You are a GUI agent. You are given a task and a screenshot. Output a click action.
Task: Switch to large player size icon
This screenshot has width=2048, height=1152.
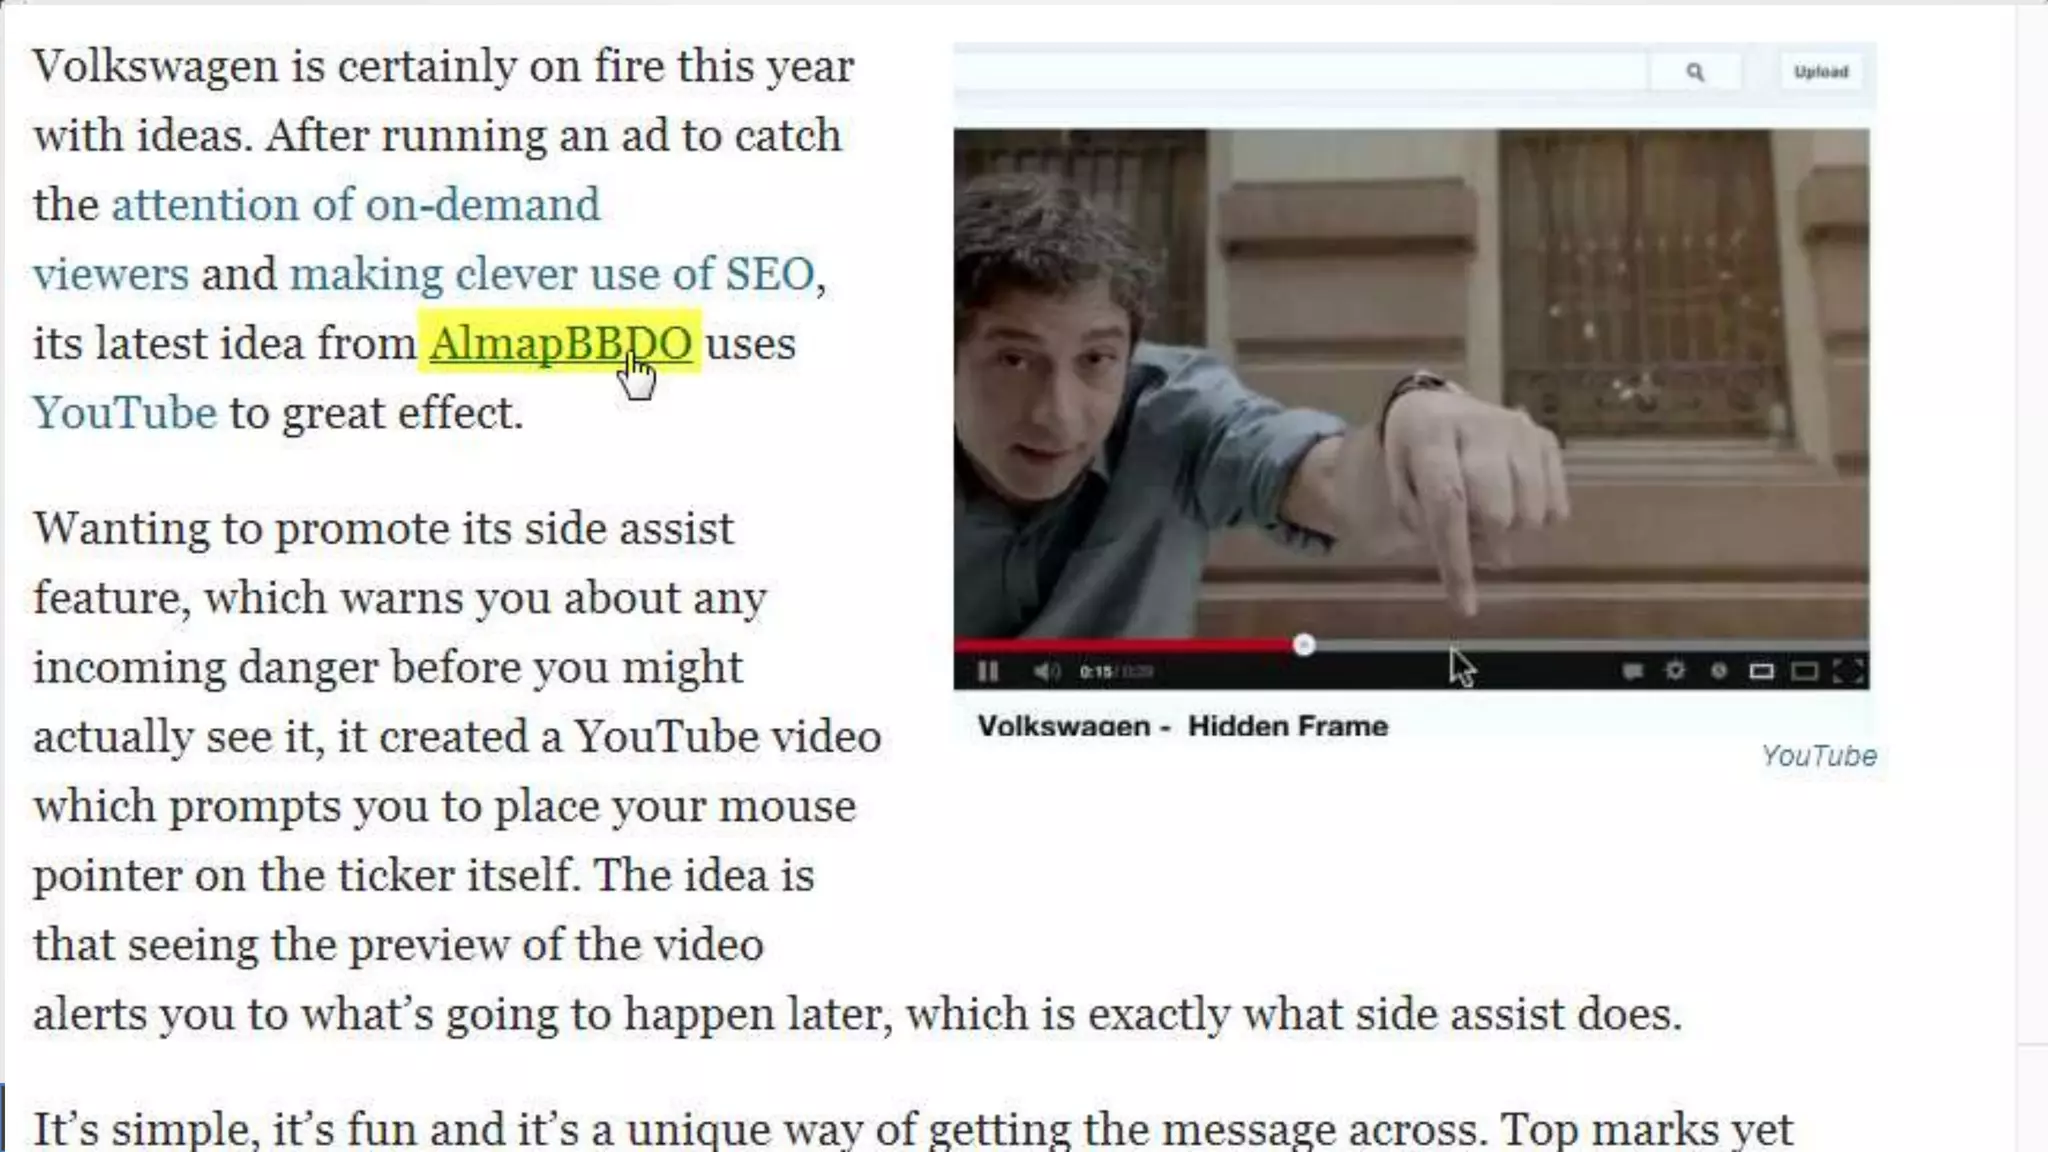pyautogui.click(x=1804, y=670)
